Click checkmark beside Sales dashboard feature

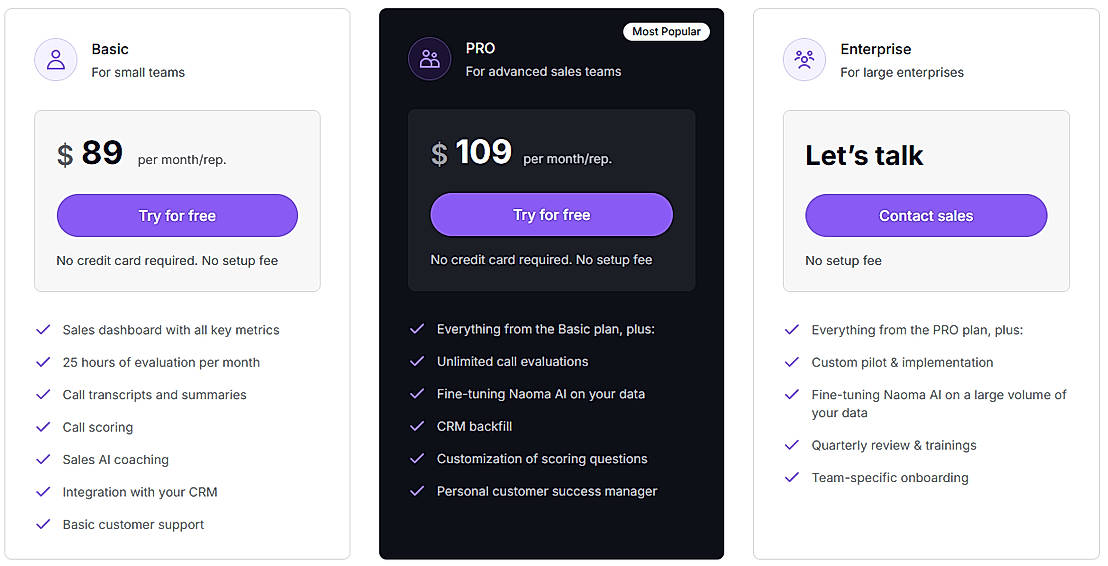43,330
